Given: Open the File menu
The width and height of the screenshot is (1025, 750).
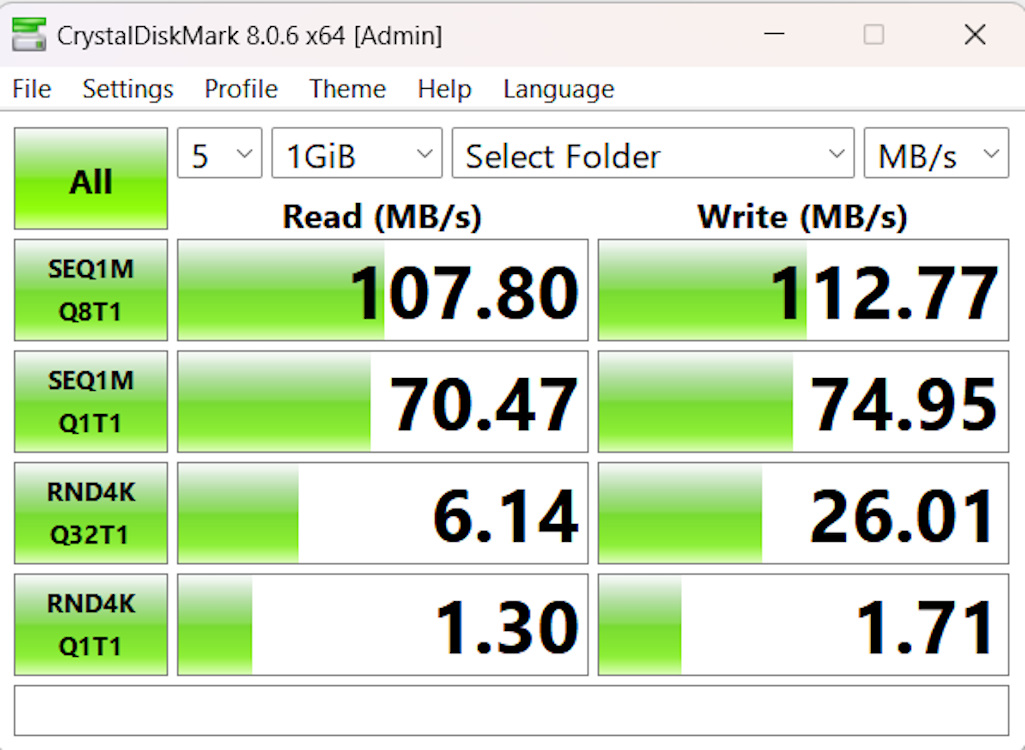Looking at the screenshot, I should tap(31, 89).
